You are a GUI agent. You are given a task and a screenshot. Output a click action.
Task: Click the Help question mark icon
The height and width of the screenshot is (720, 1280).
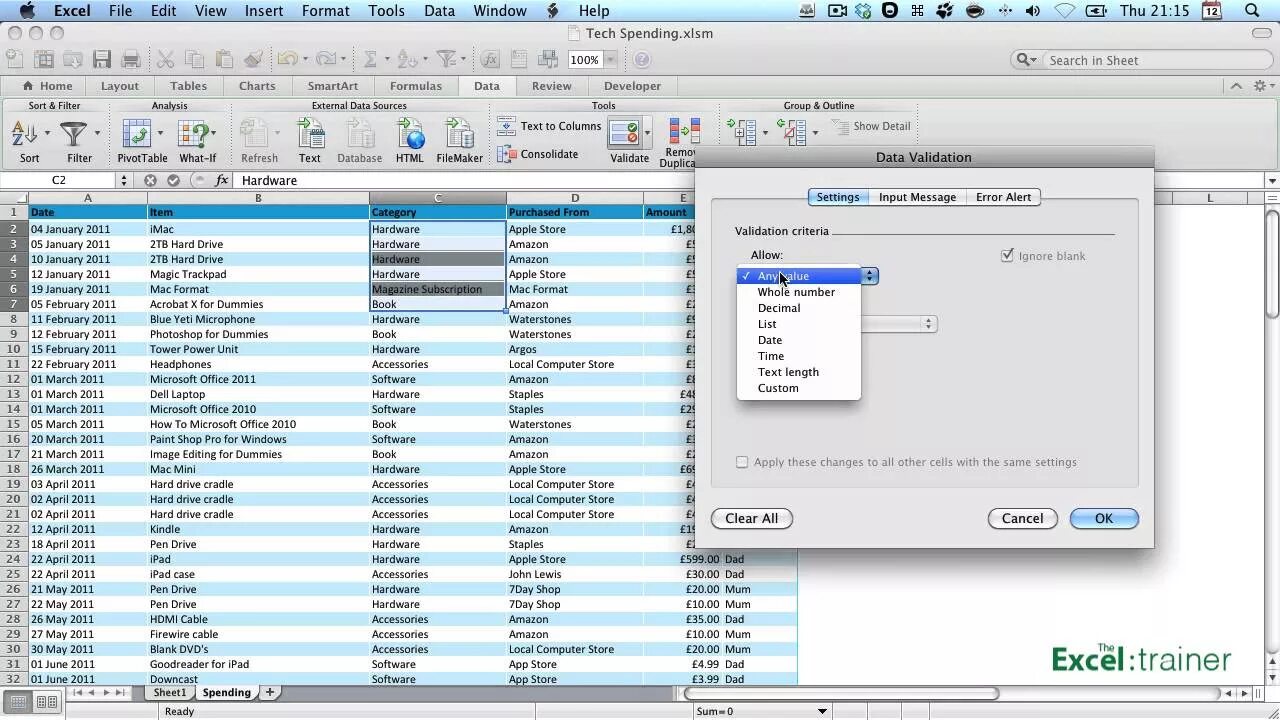click(x=643, y=60)
